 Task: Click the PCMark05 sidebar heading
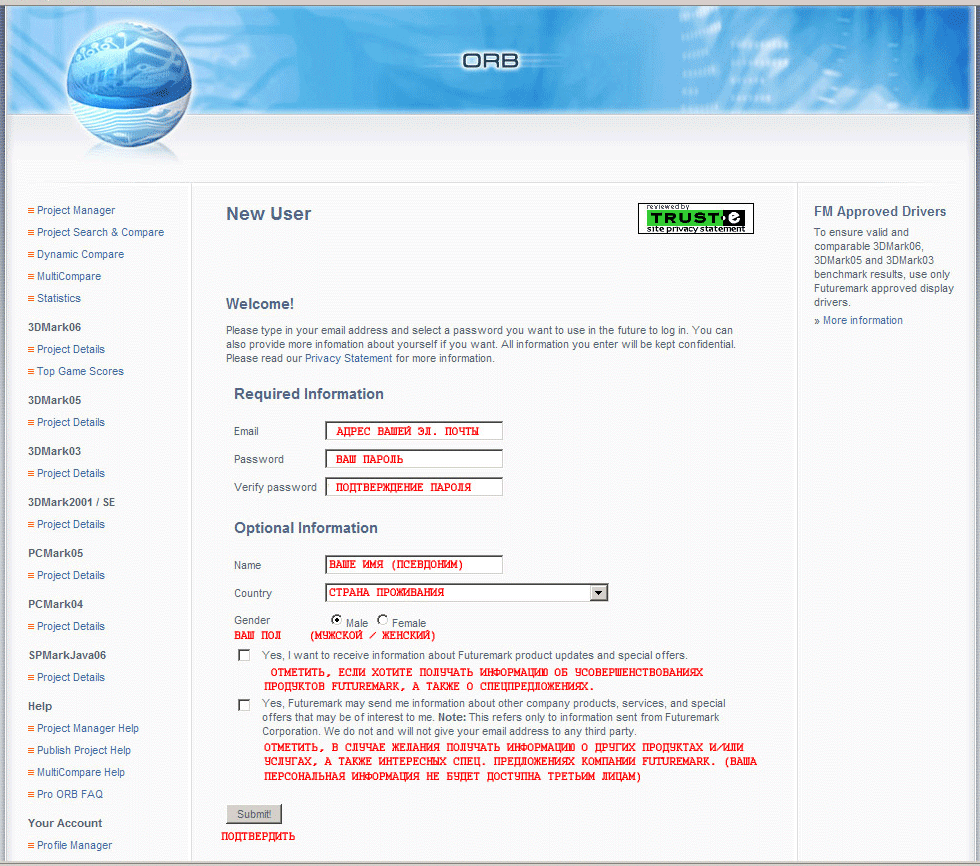[x=56, y=554]
